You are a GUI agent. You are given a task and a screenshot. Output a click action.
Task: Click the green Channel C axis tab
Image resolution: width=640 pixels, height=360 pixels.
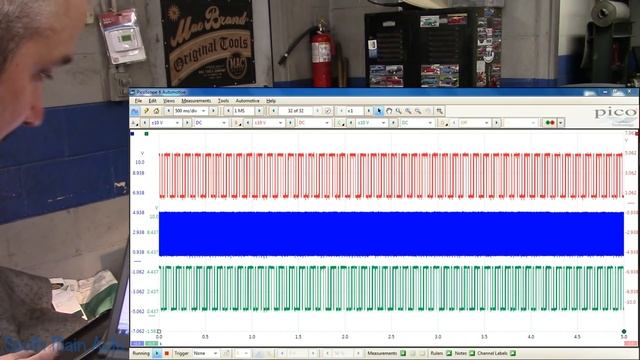pos(152,344)
